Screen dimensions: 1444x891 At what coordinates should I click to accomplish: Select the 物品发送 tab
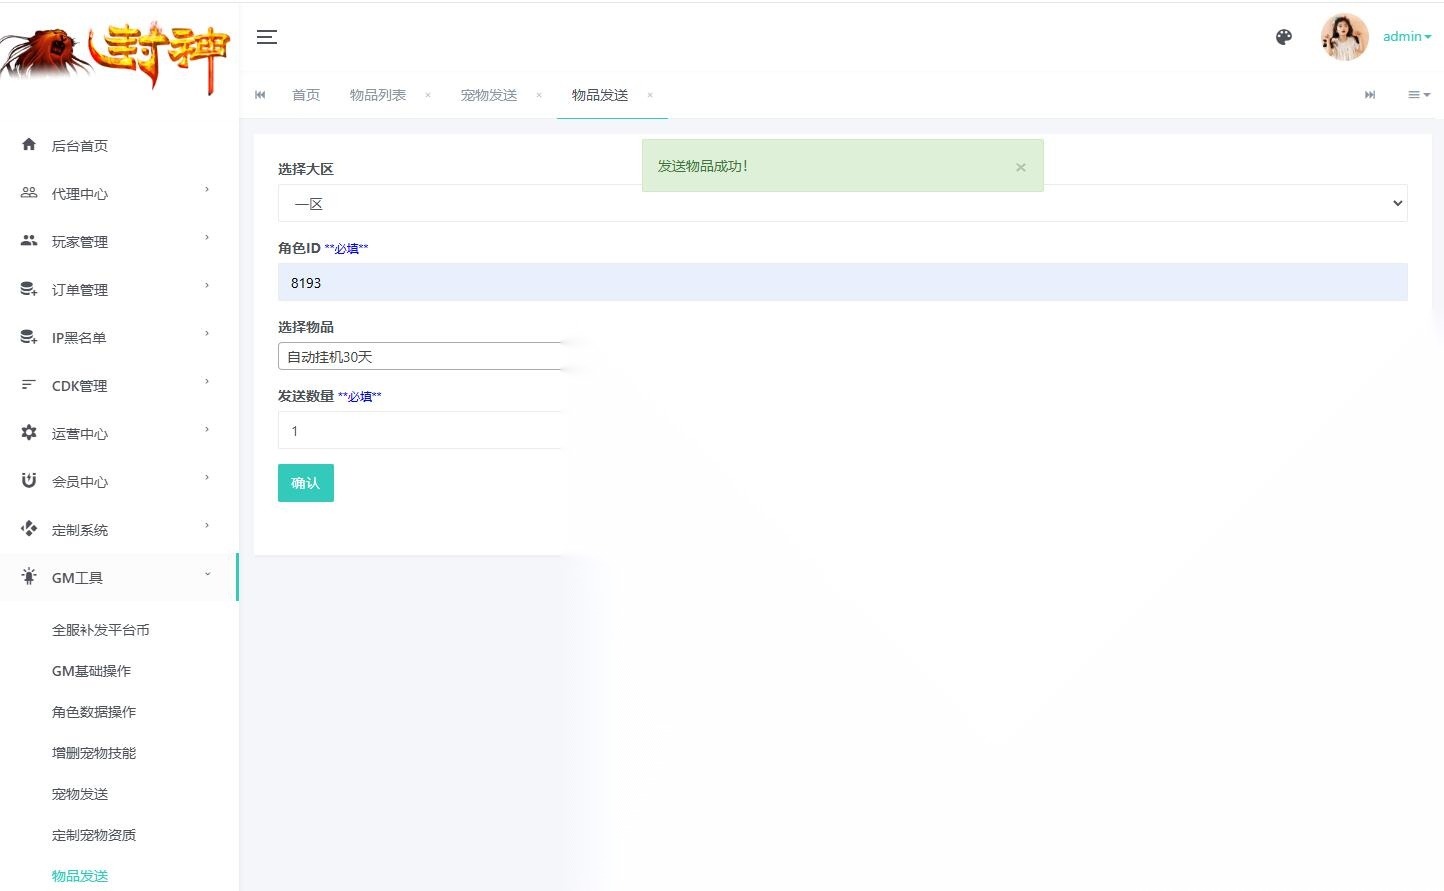click(600, 95)
